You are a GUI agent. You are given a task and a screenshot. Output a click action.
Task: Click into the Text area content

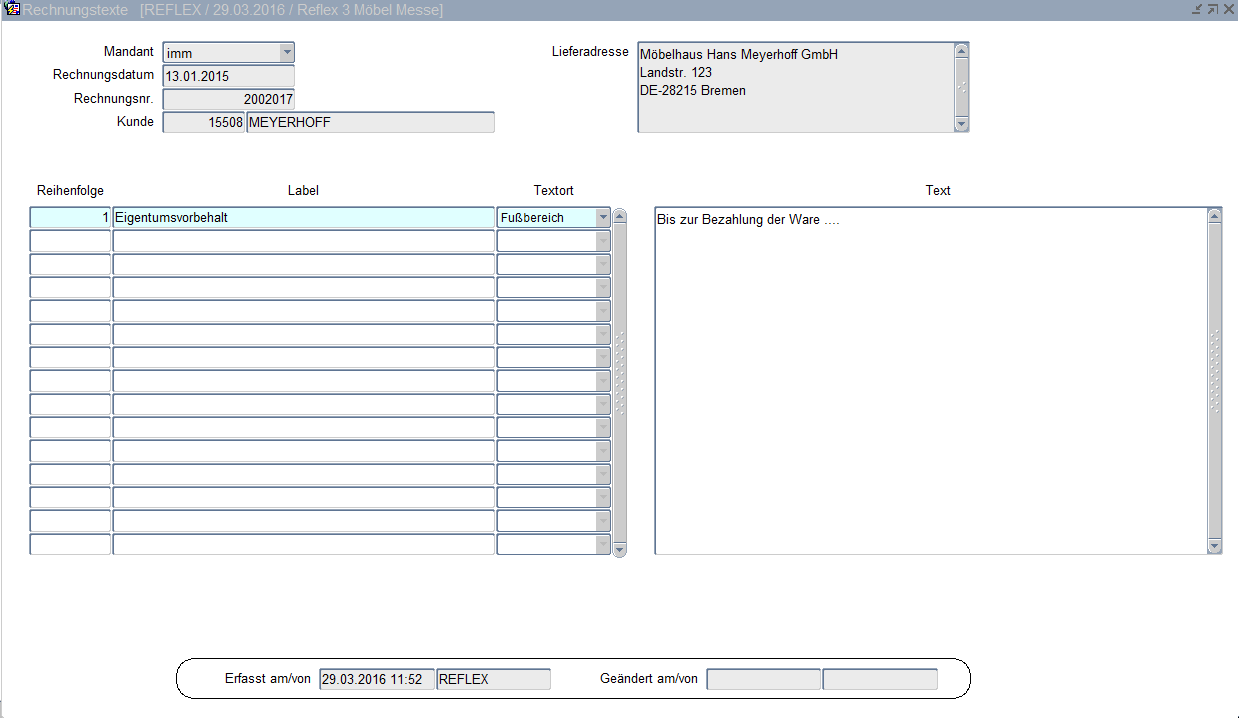pos(930,380)
